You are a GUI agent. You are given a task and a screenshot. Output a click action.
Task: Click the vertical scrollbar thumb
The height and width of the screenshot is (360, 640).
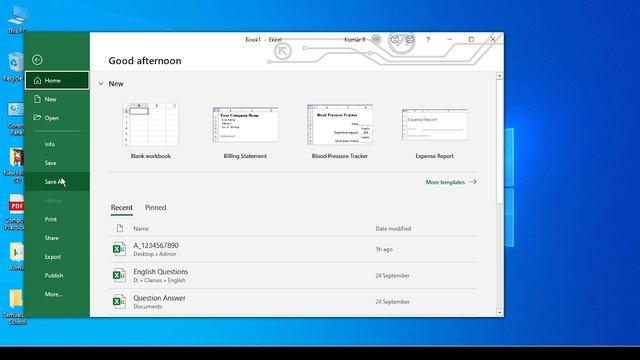pos(500,141)
